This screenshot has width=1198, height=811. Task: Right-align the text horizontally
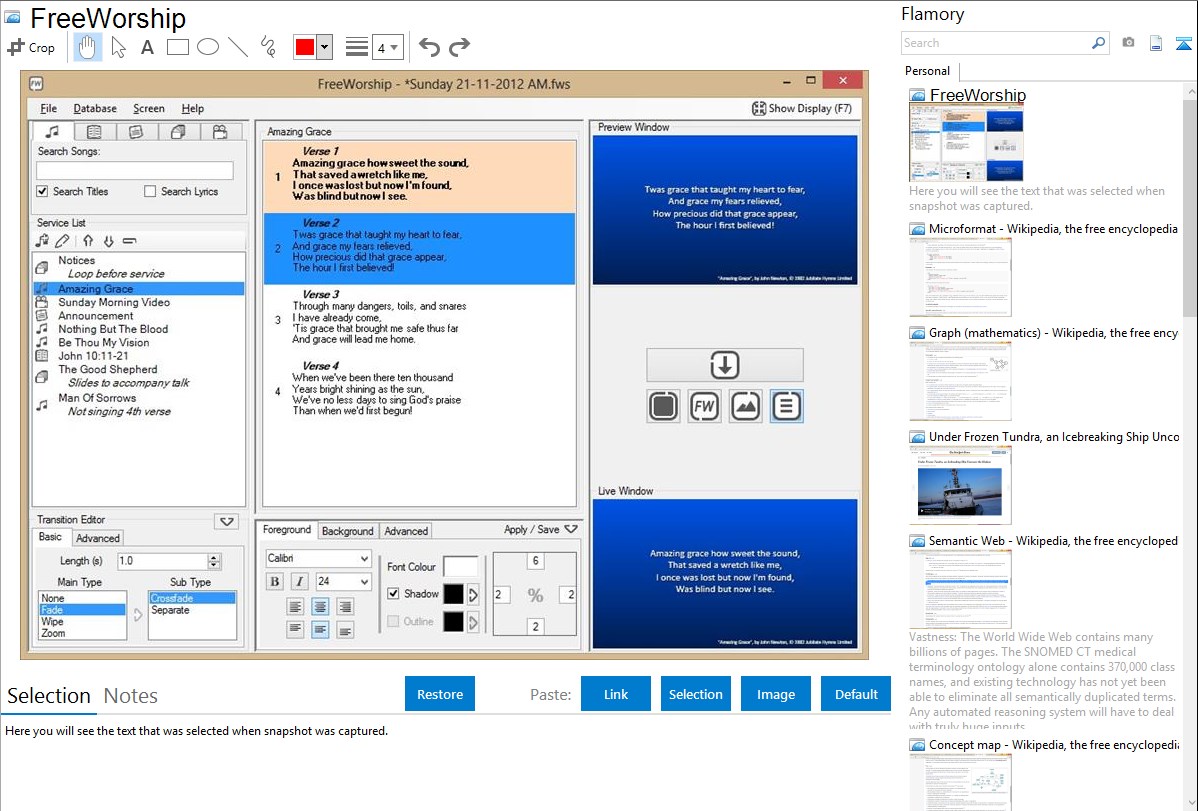345,607
